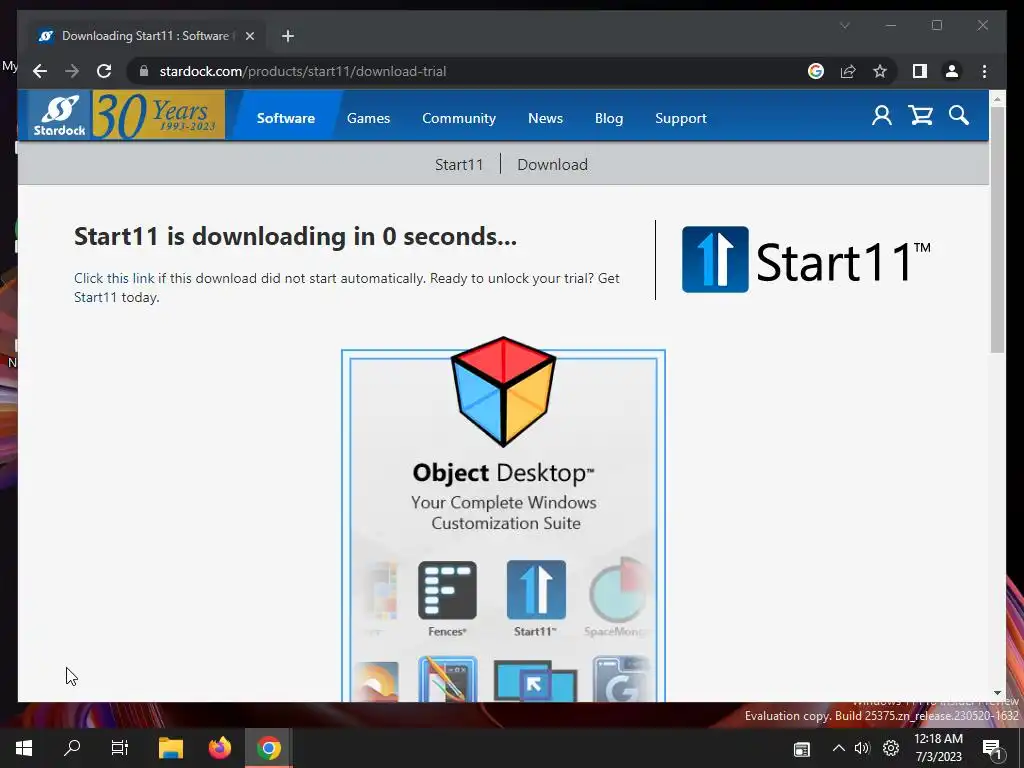Expand the tab search dropdown arrow

tap(844, 25)
